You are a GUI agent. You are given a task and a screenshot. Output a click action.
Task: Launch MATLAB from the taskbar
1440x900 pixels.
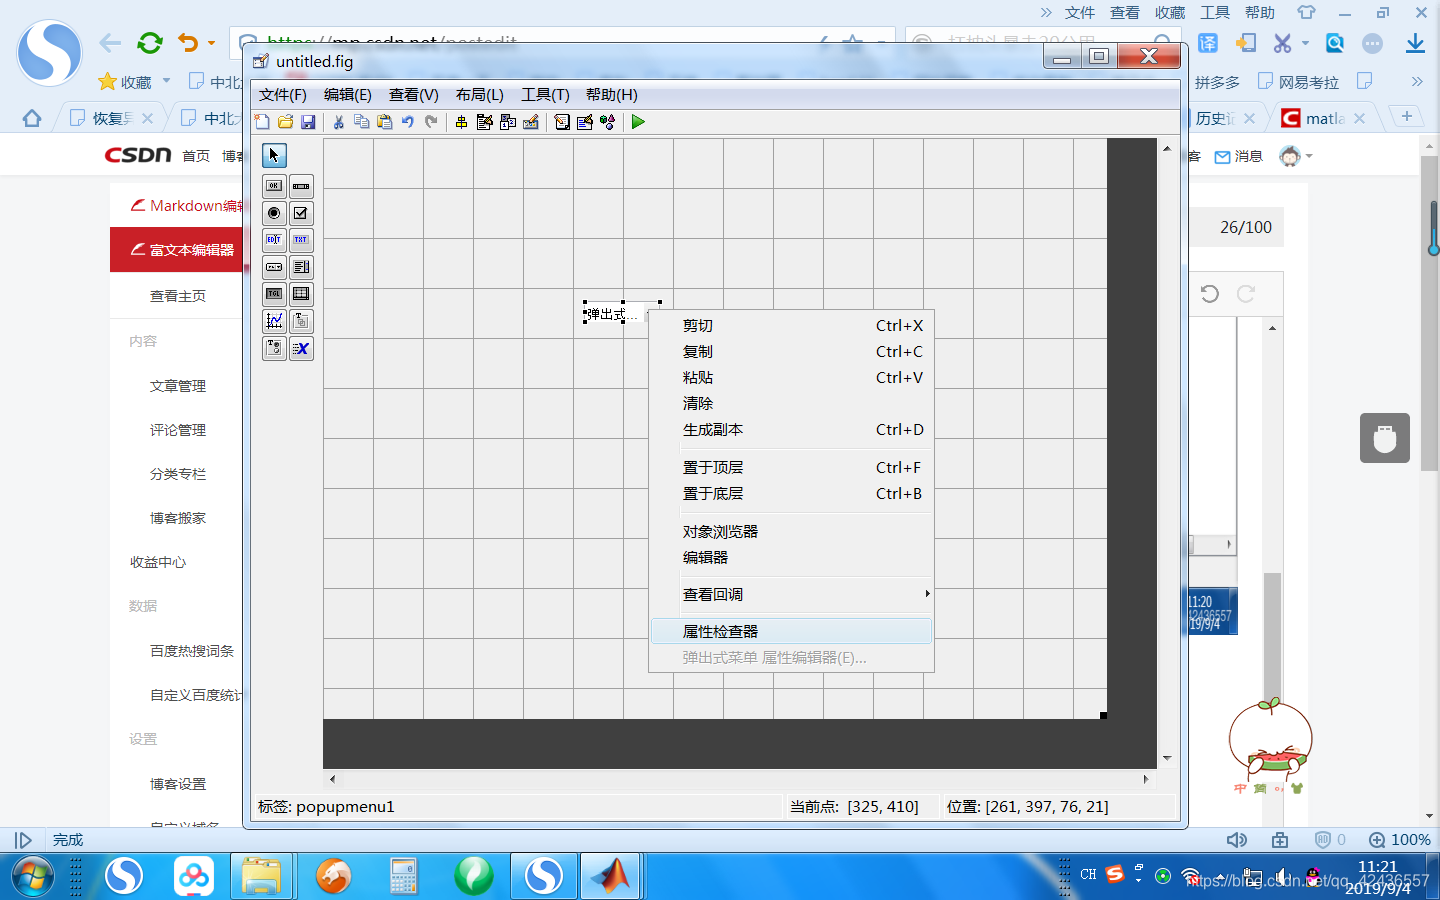pos(611,876)
